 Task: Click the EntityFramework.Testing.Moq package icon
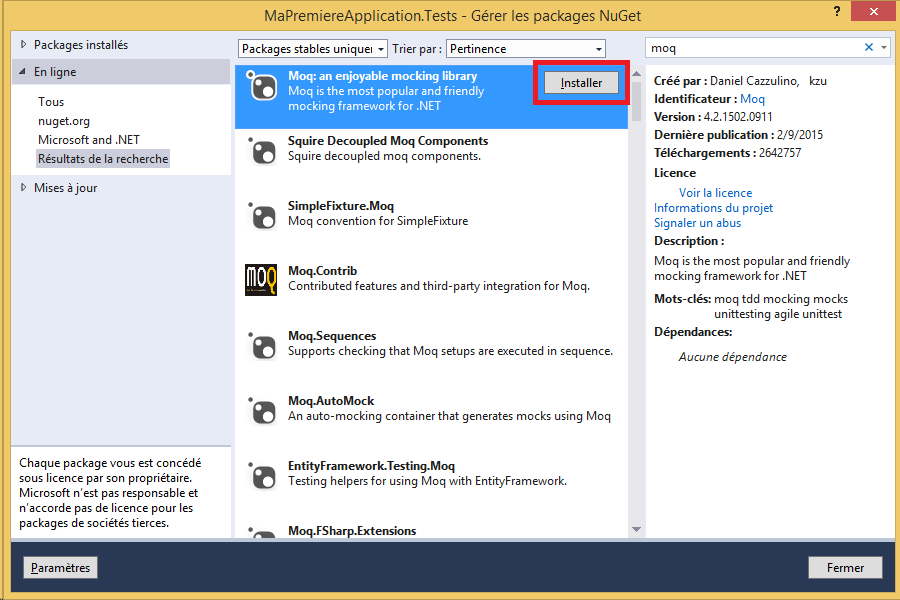click(x=262, y=476)
